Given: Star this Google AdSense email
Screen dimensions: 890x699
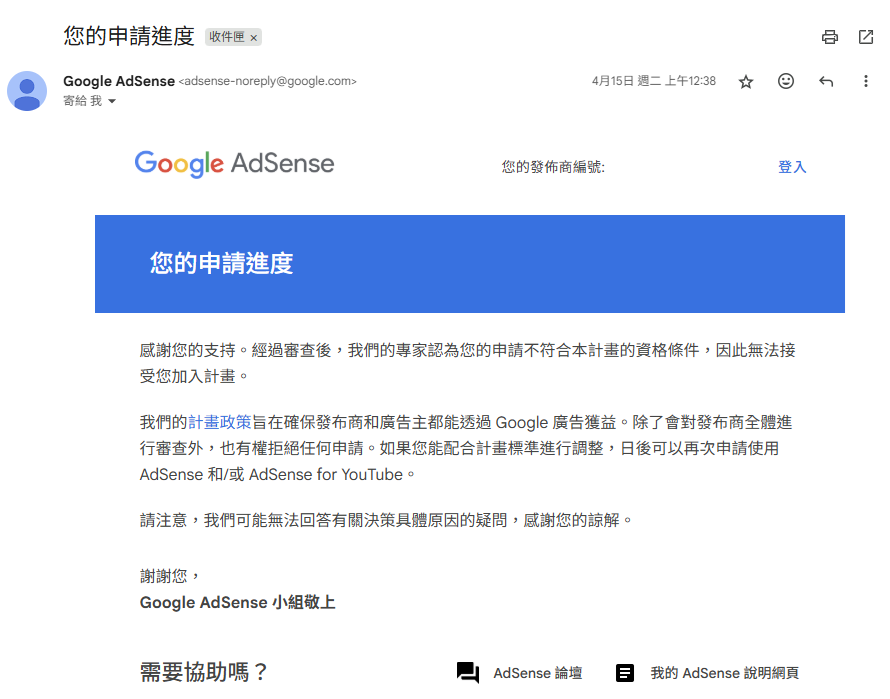Looking at the screenshot, I should pos(746,82).
